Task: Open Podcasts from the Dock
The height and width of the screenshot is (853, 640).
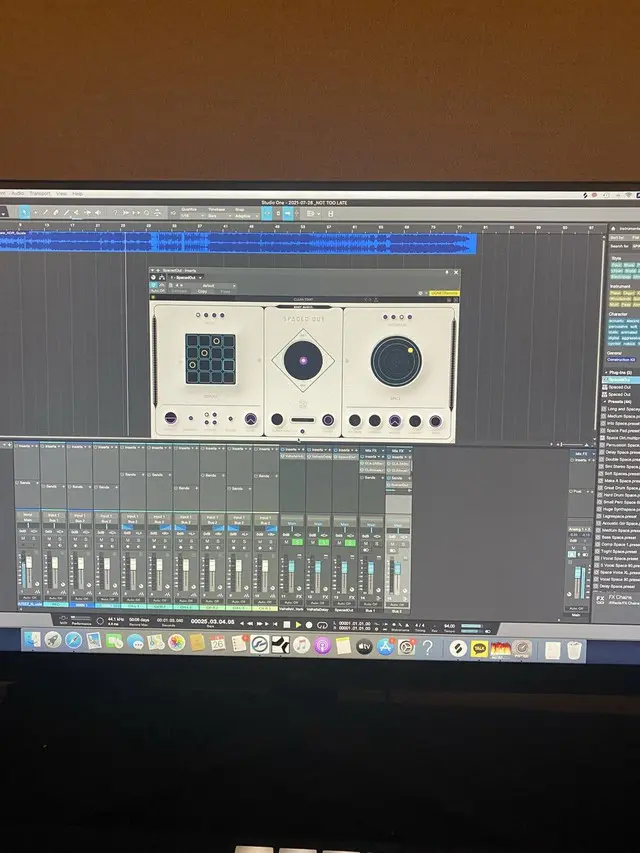Action: click(x=322, y=645)
